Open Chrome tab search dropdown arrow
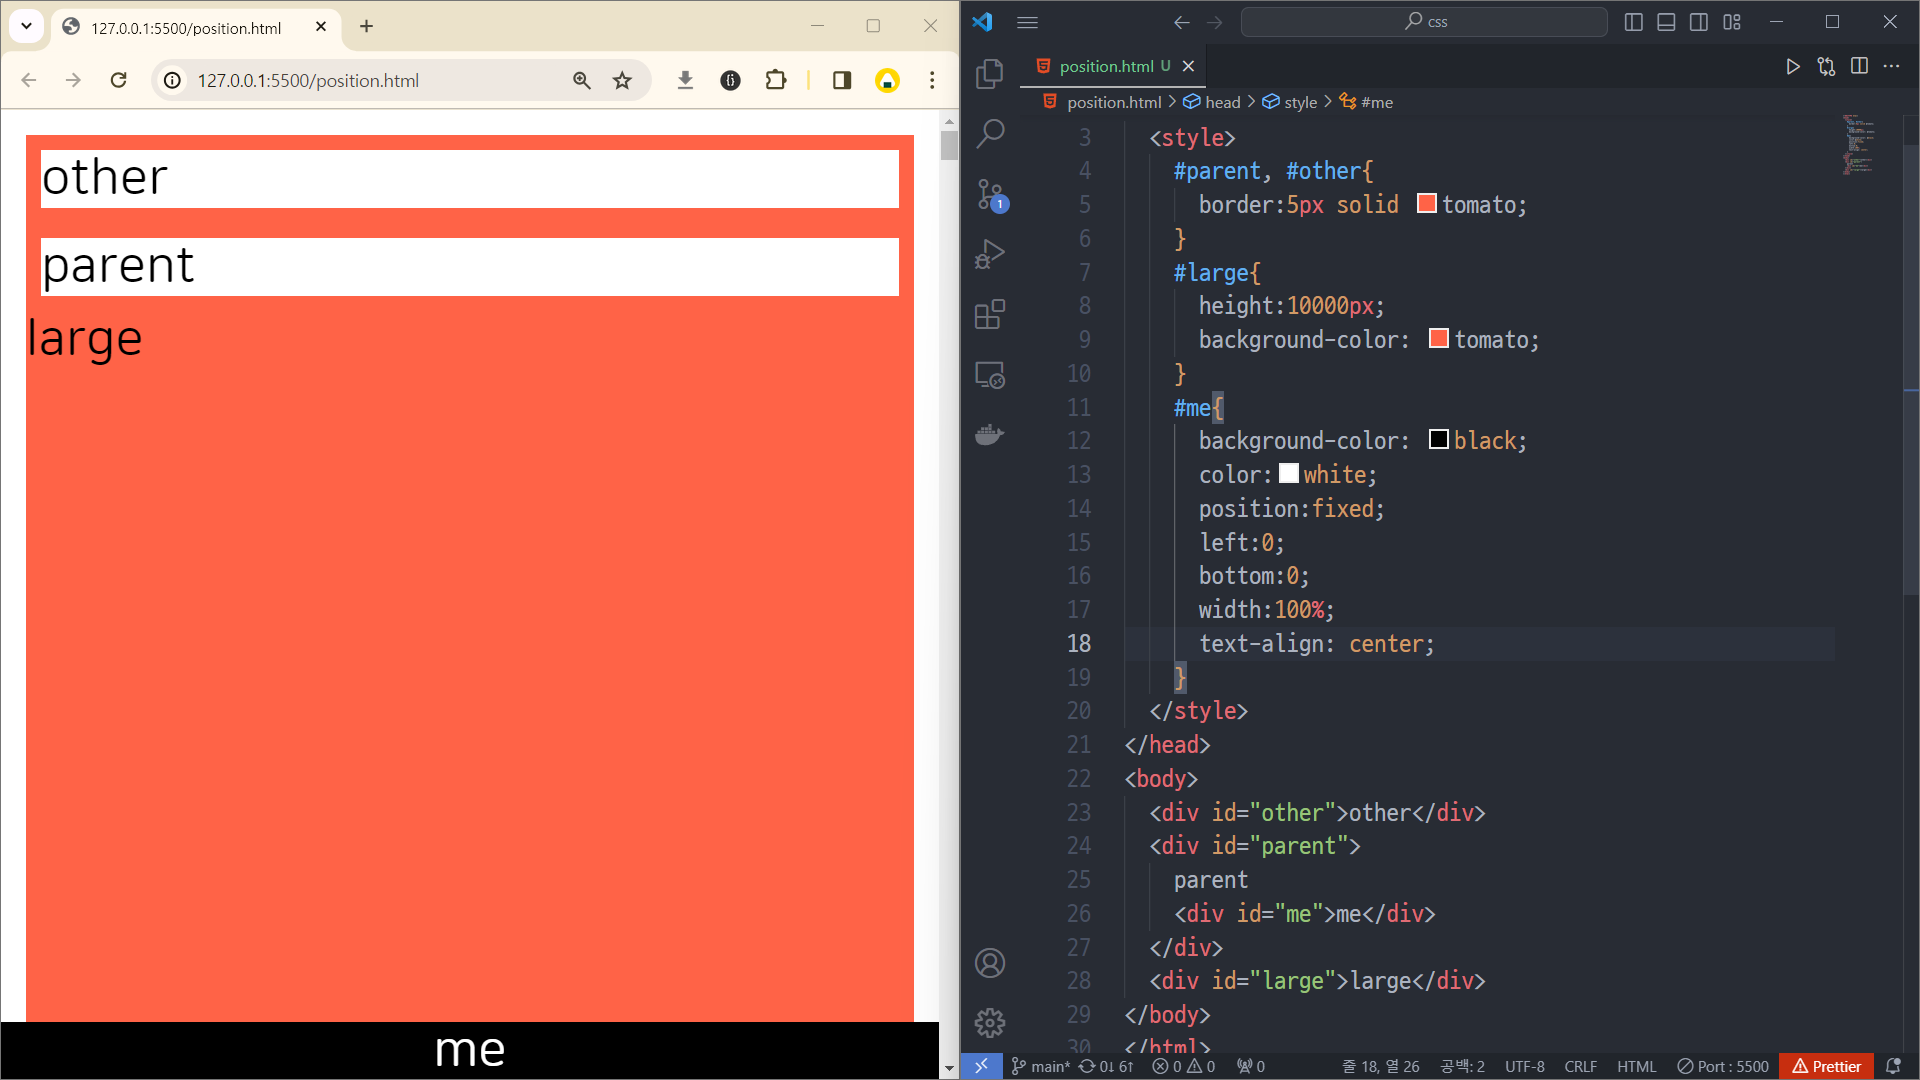This screenshot has height=1080, width=1920. pos(27,27)
